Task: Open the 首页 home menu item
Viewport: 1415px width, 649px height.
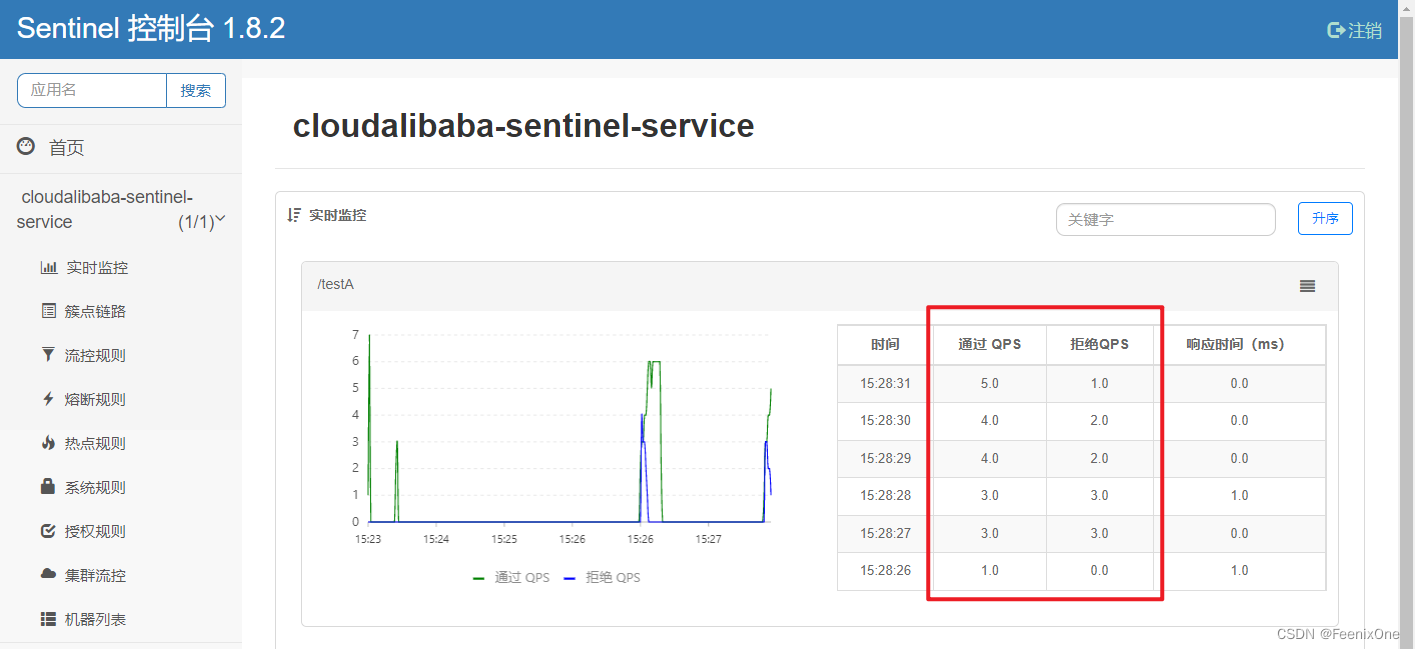Action: point(67,148)
